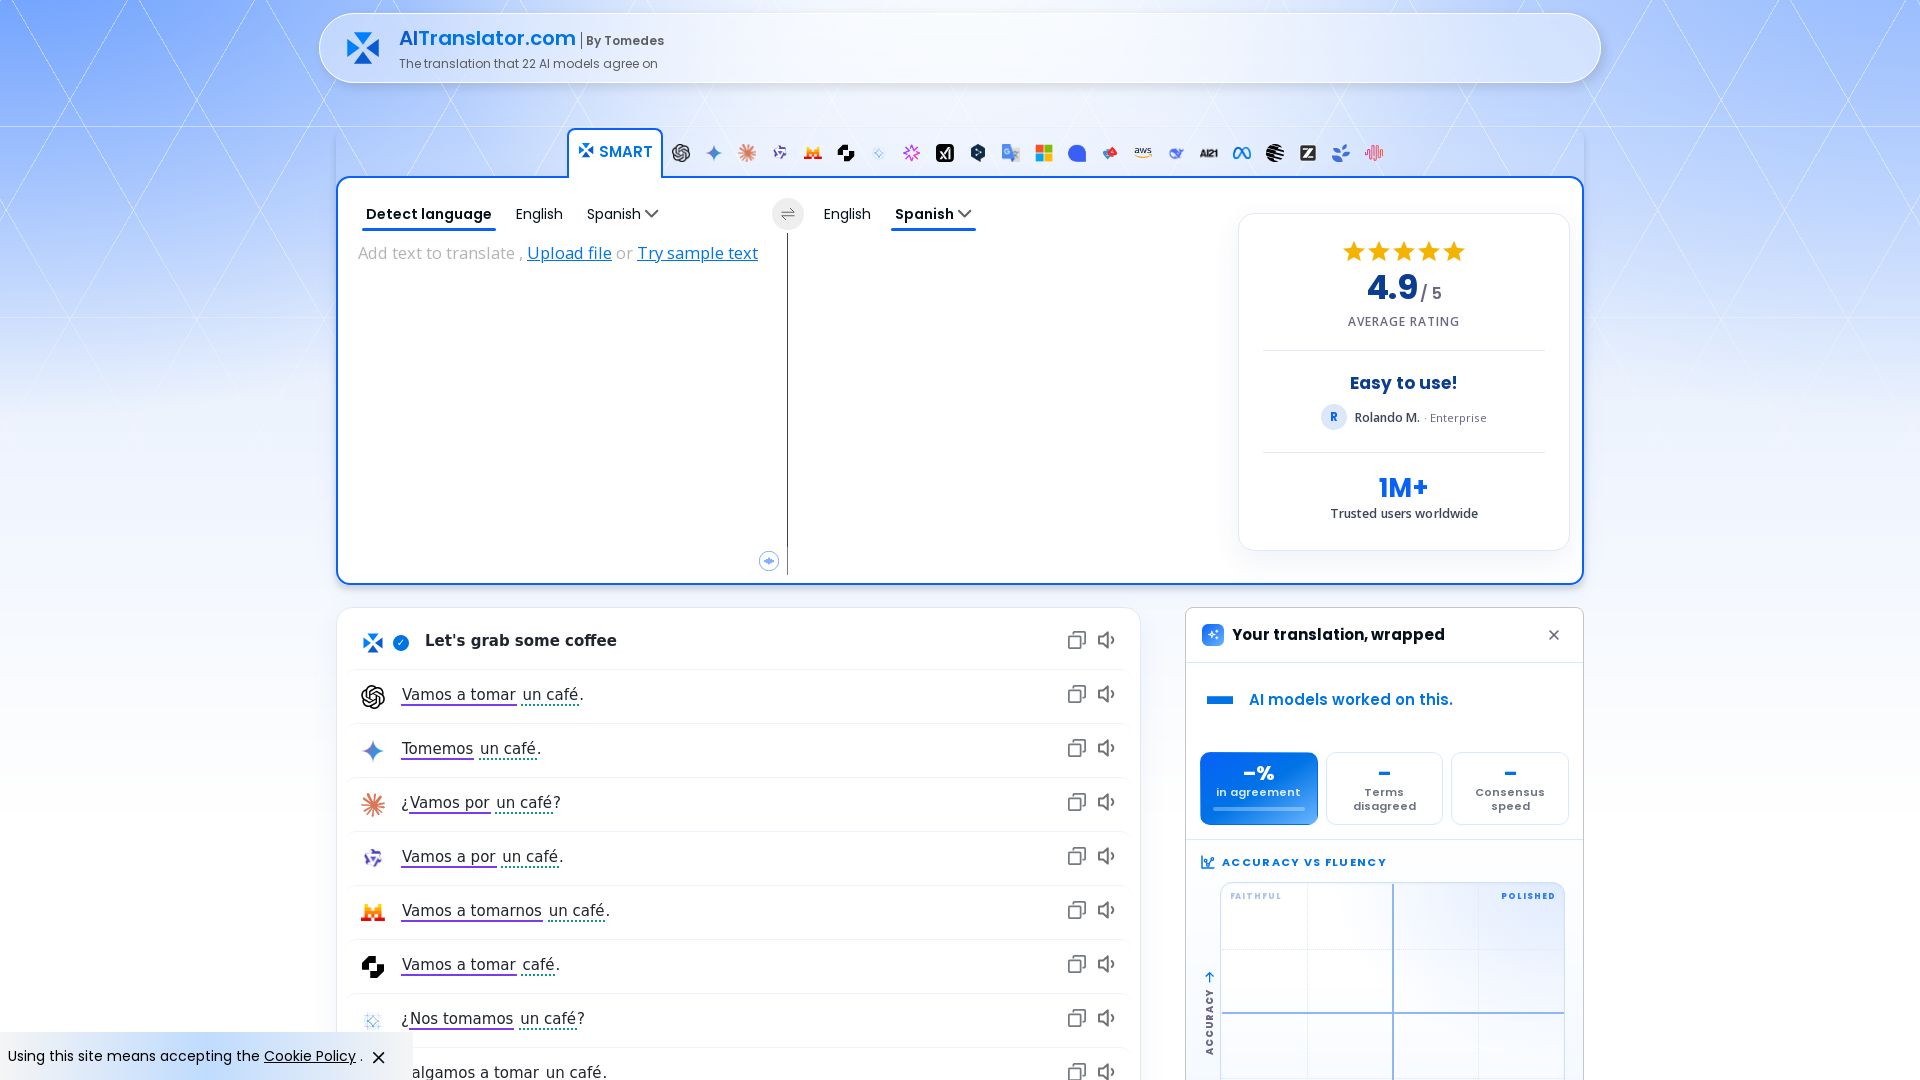Image resolution: width=1920 pixels, height=1080 pixels.
Task: Play audio for 'Vamos a tomarnos un café.'
Action: [x=1106, y=911]
